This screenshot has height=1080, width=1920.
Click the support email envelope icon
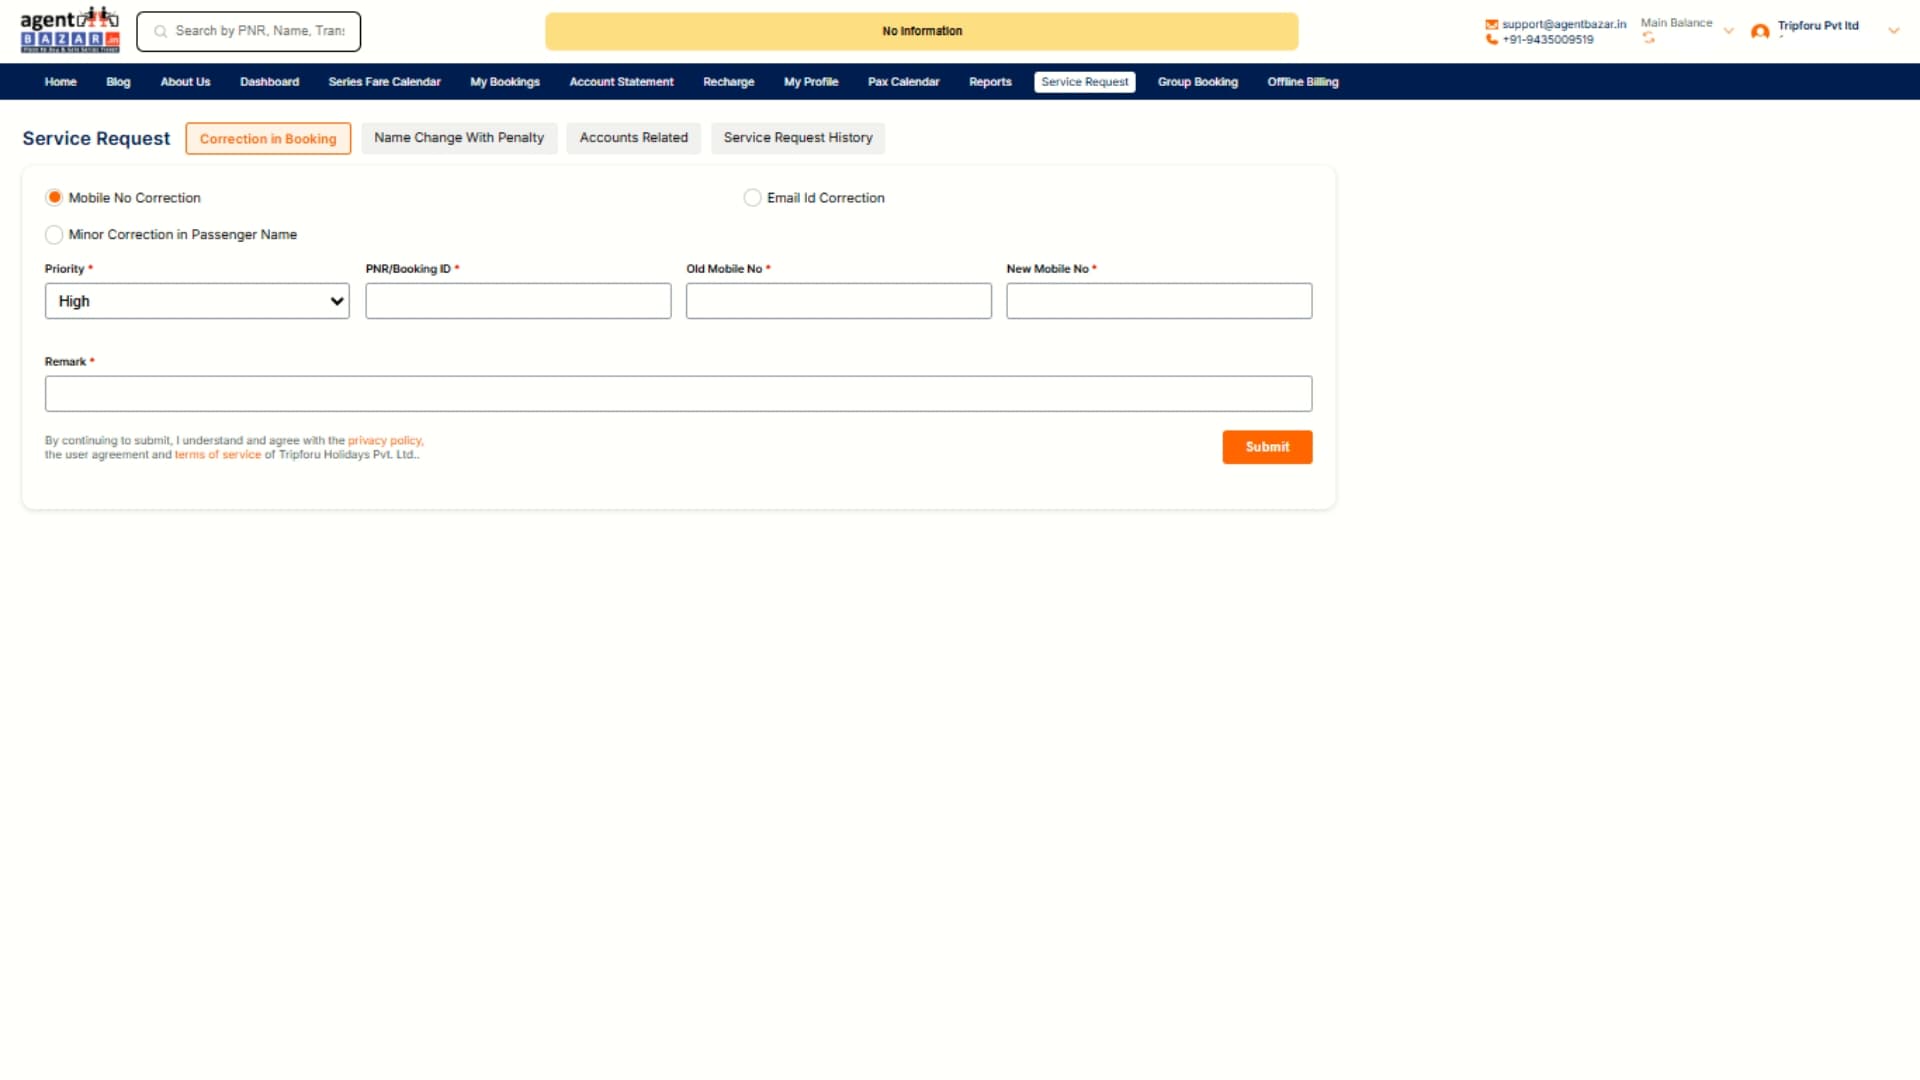pos(1491,24)
